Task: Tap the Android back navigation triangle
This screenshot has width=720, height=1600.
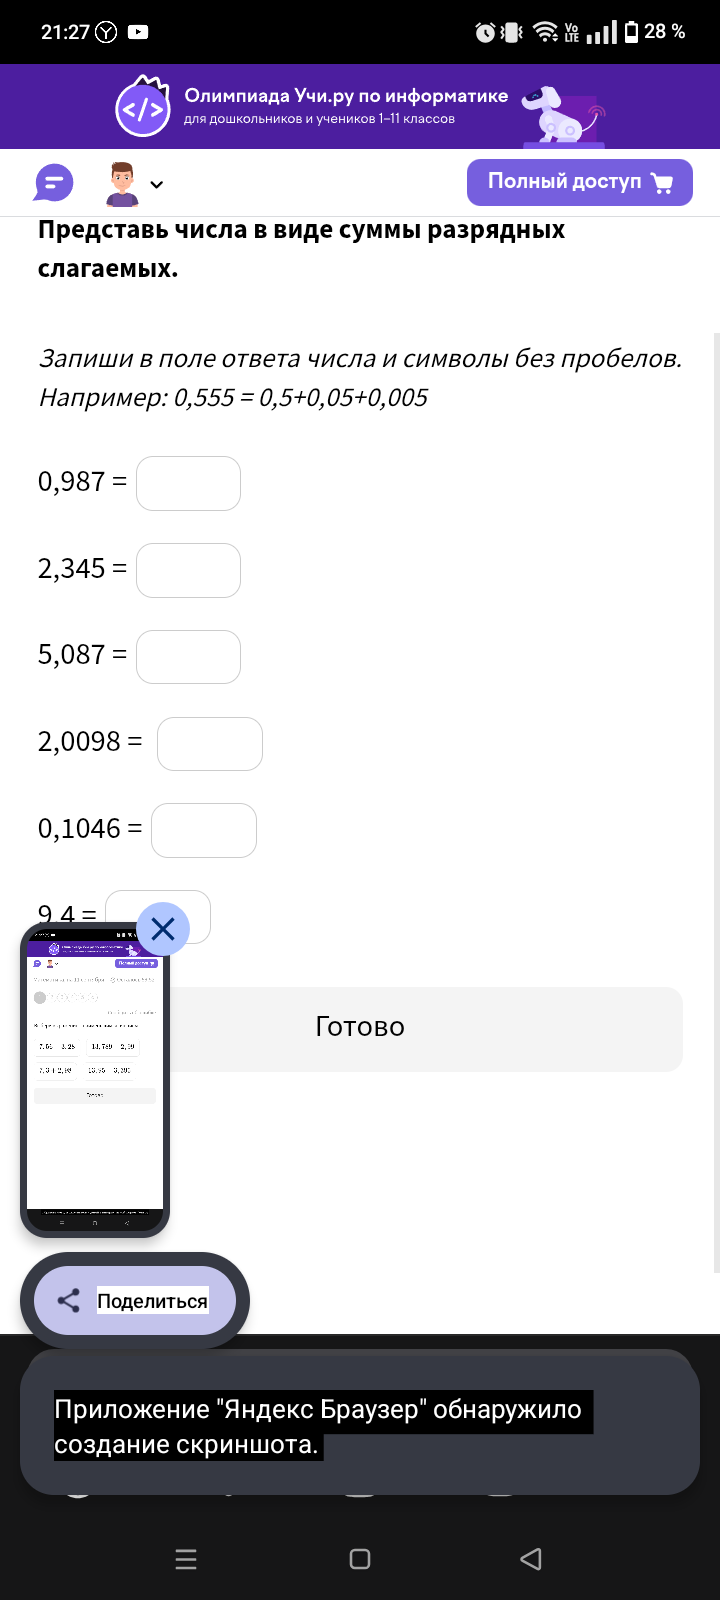Action: (x=531, y=1559)
